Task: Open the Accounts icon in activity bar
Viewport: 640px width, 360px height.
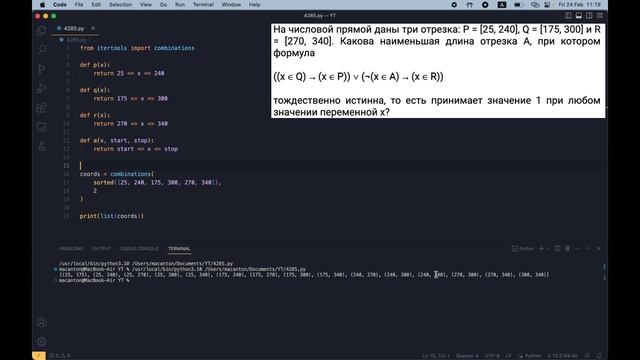Action: click(42, 322)
